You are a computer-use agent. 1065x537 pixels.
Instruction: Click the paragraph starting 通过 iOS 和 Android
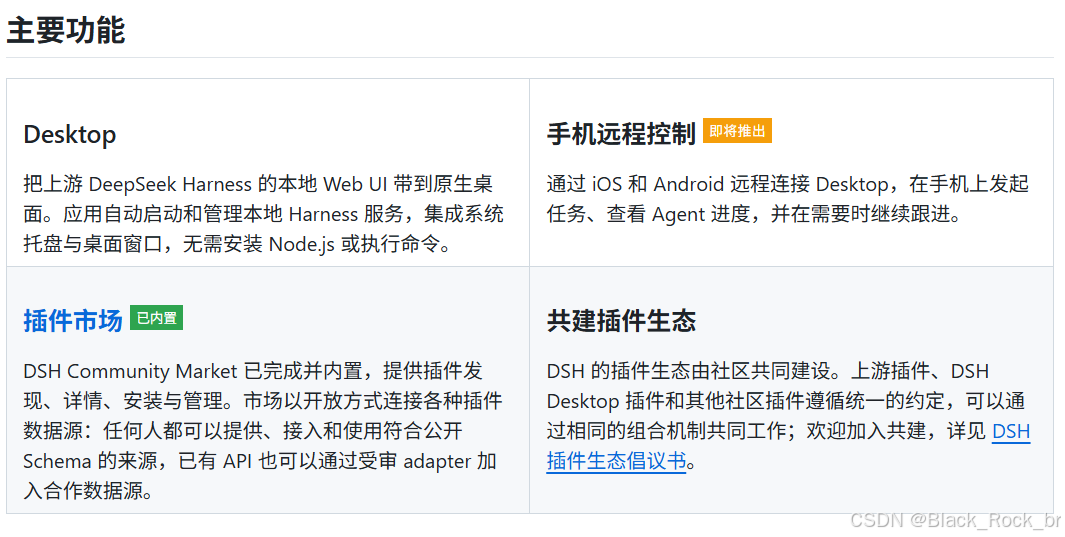point(788,199)
